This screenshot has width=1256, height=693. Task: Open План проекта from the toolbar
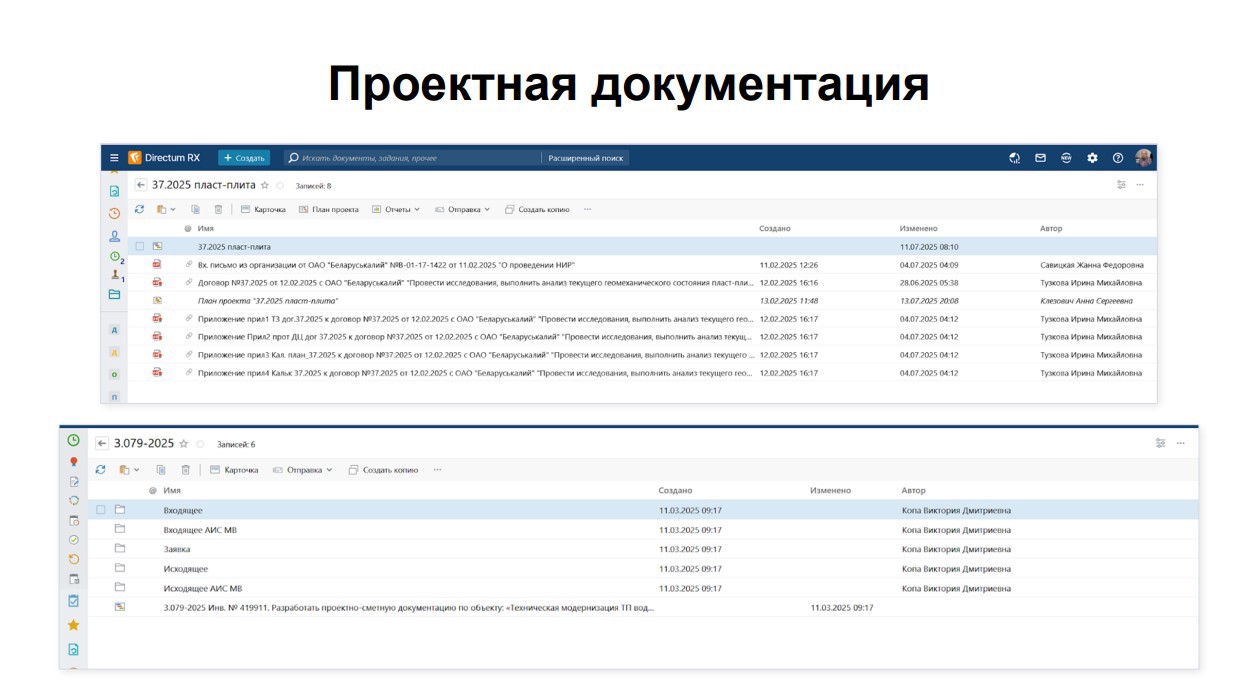point(328,210)
